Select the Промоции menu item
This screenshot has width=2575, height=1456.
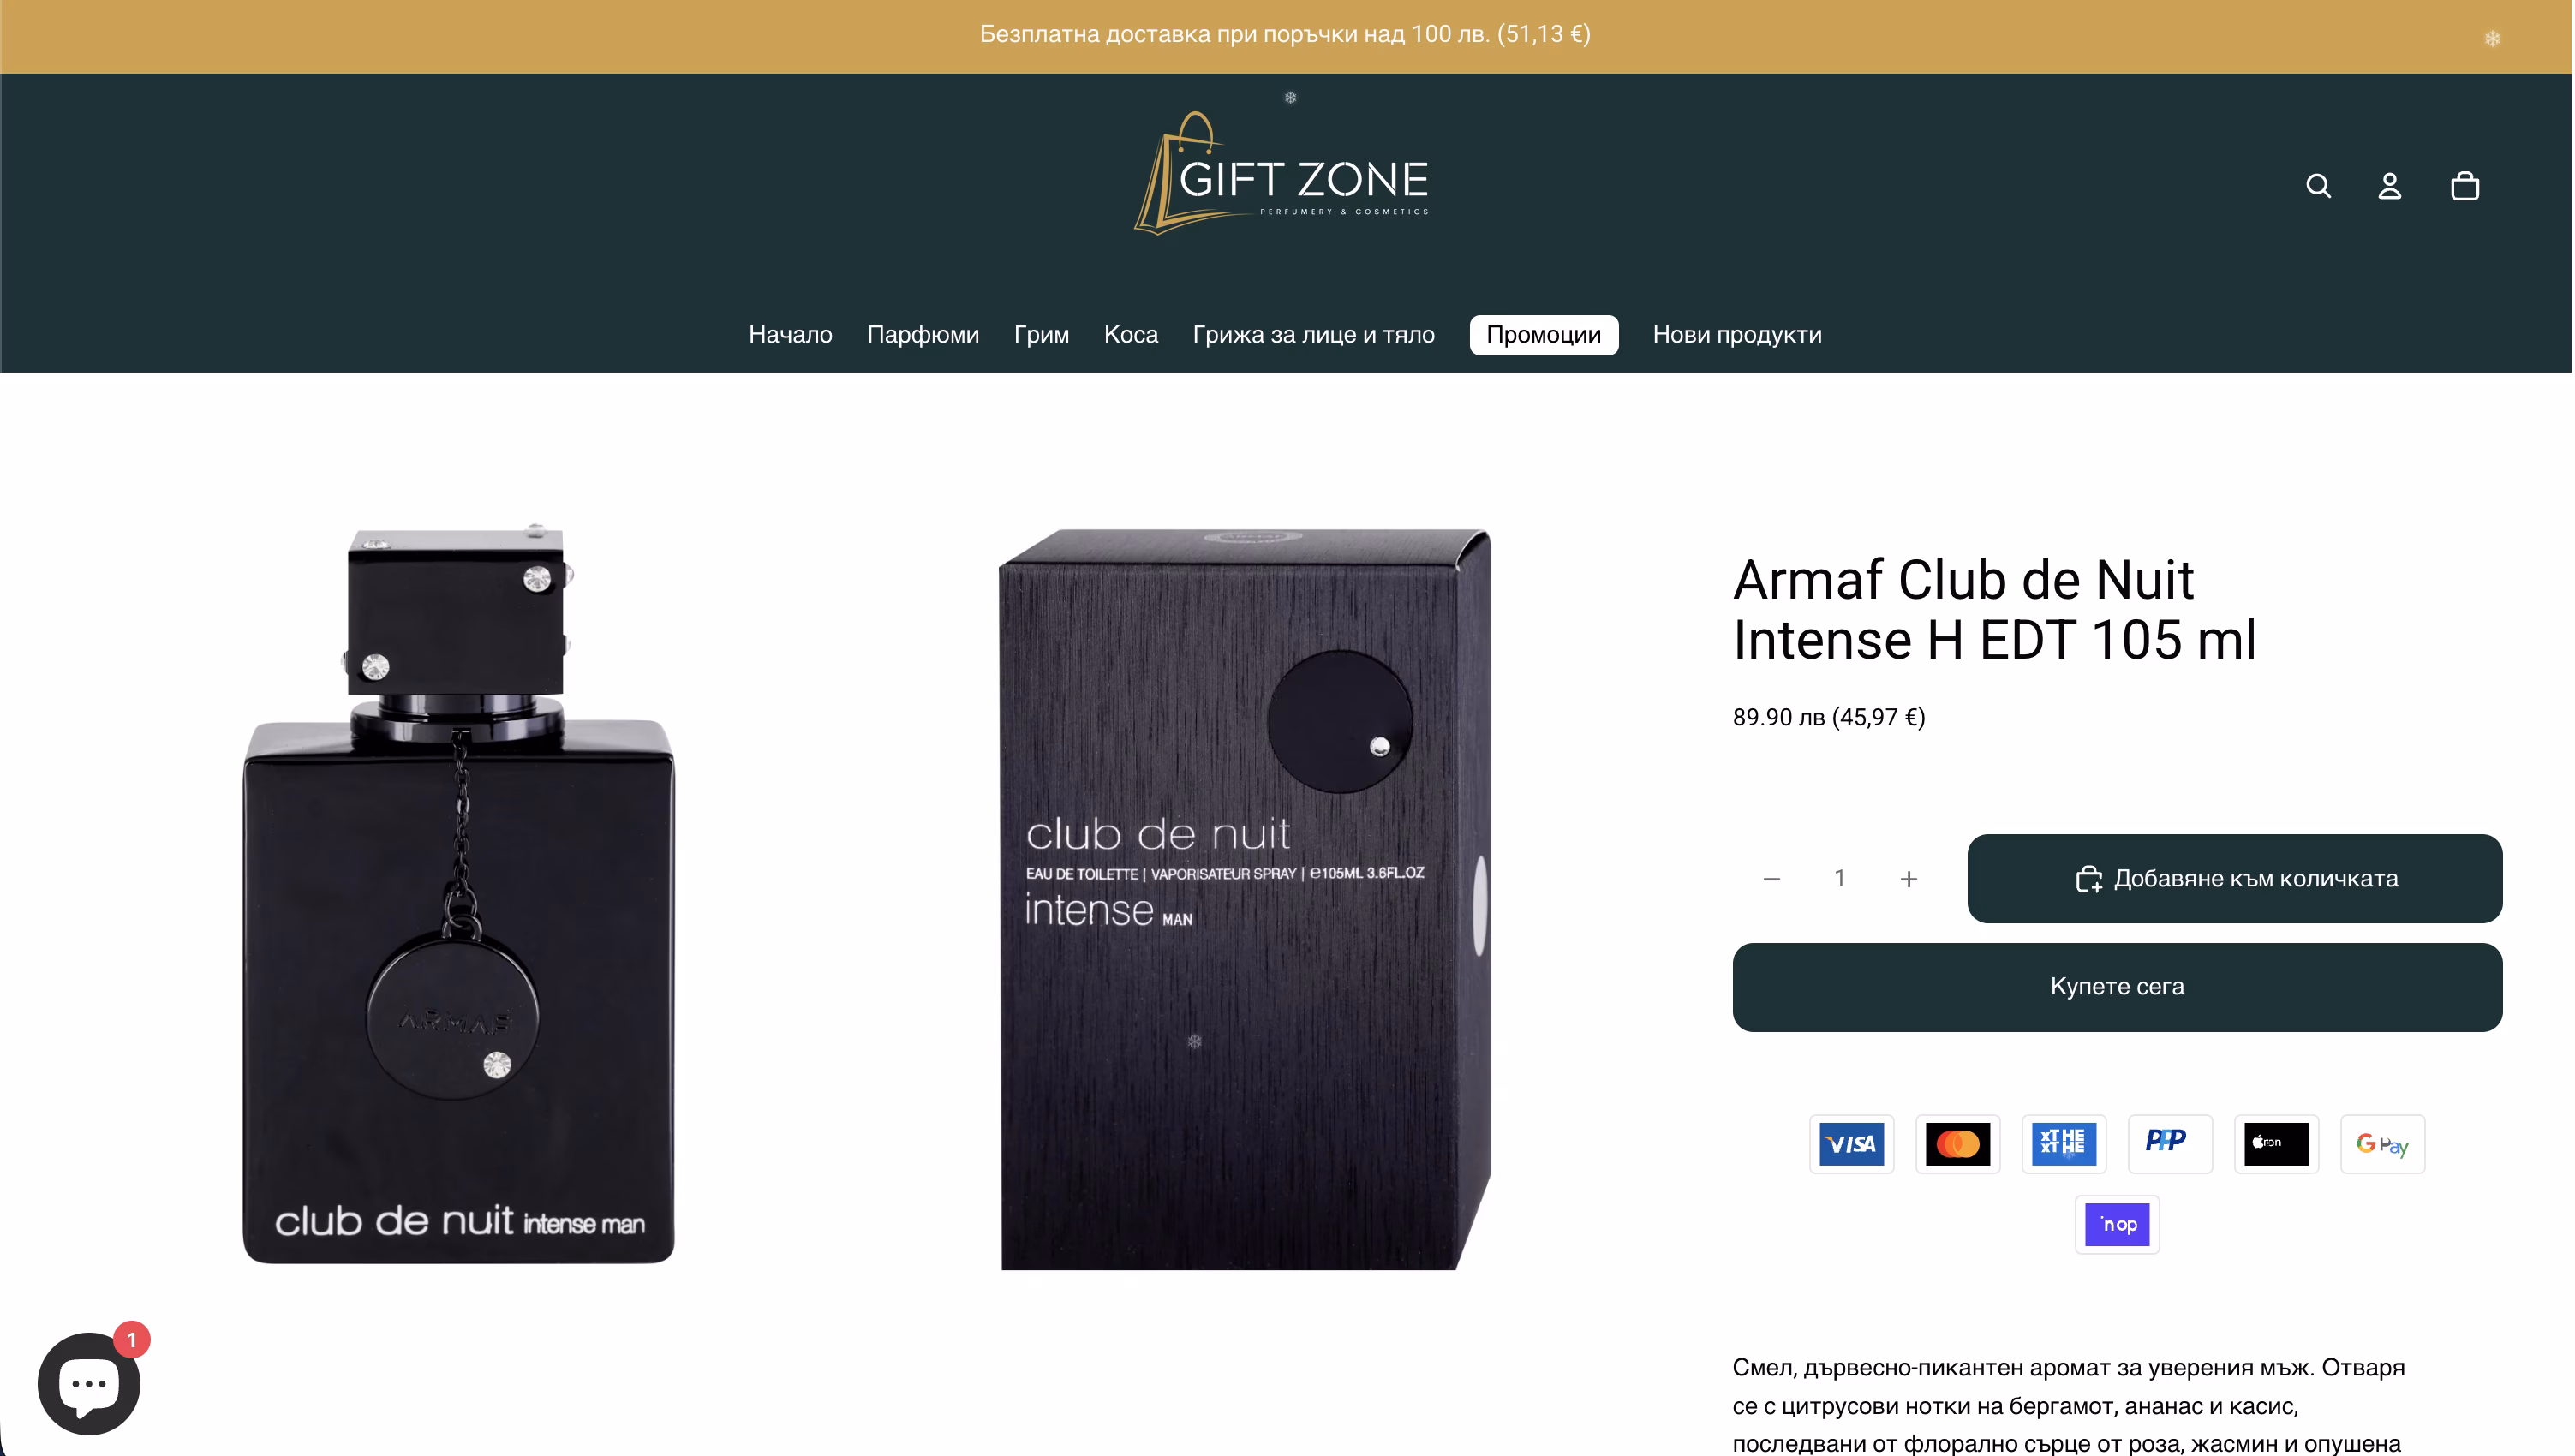click(x=1545, y=335)
